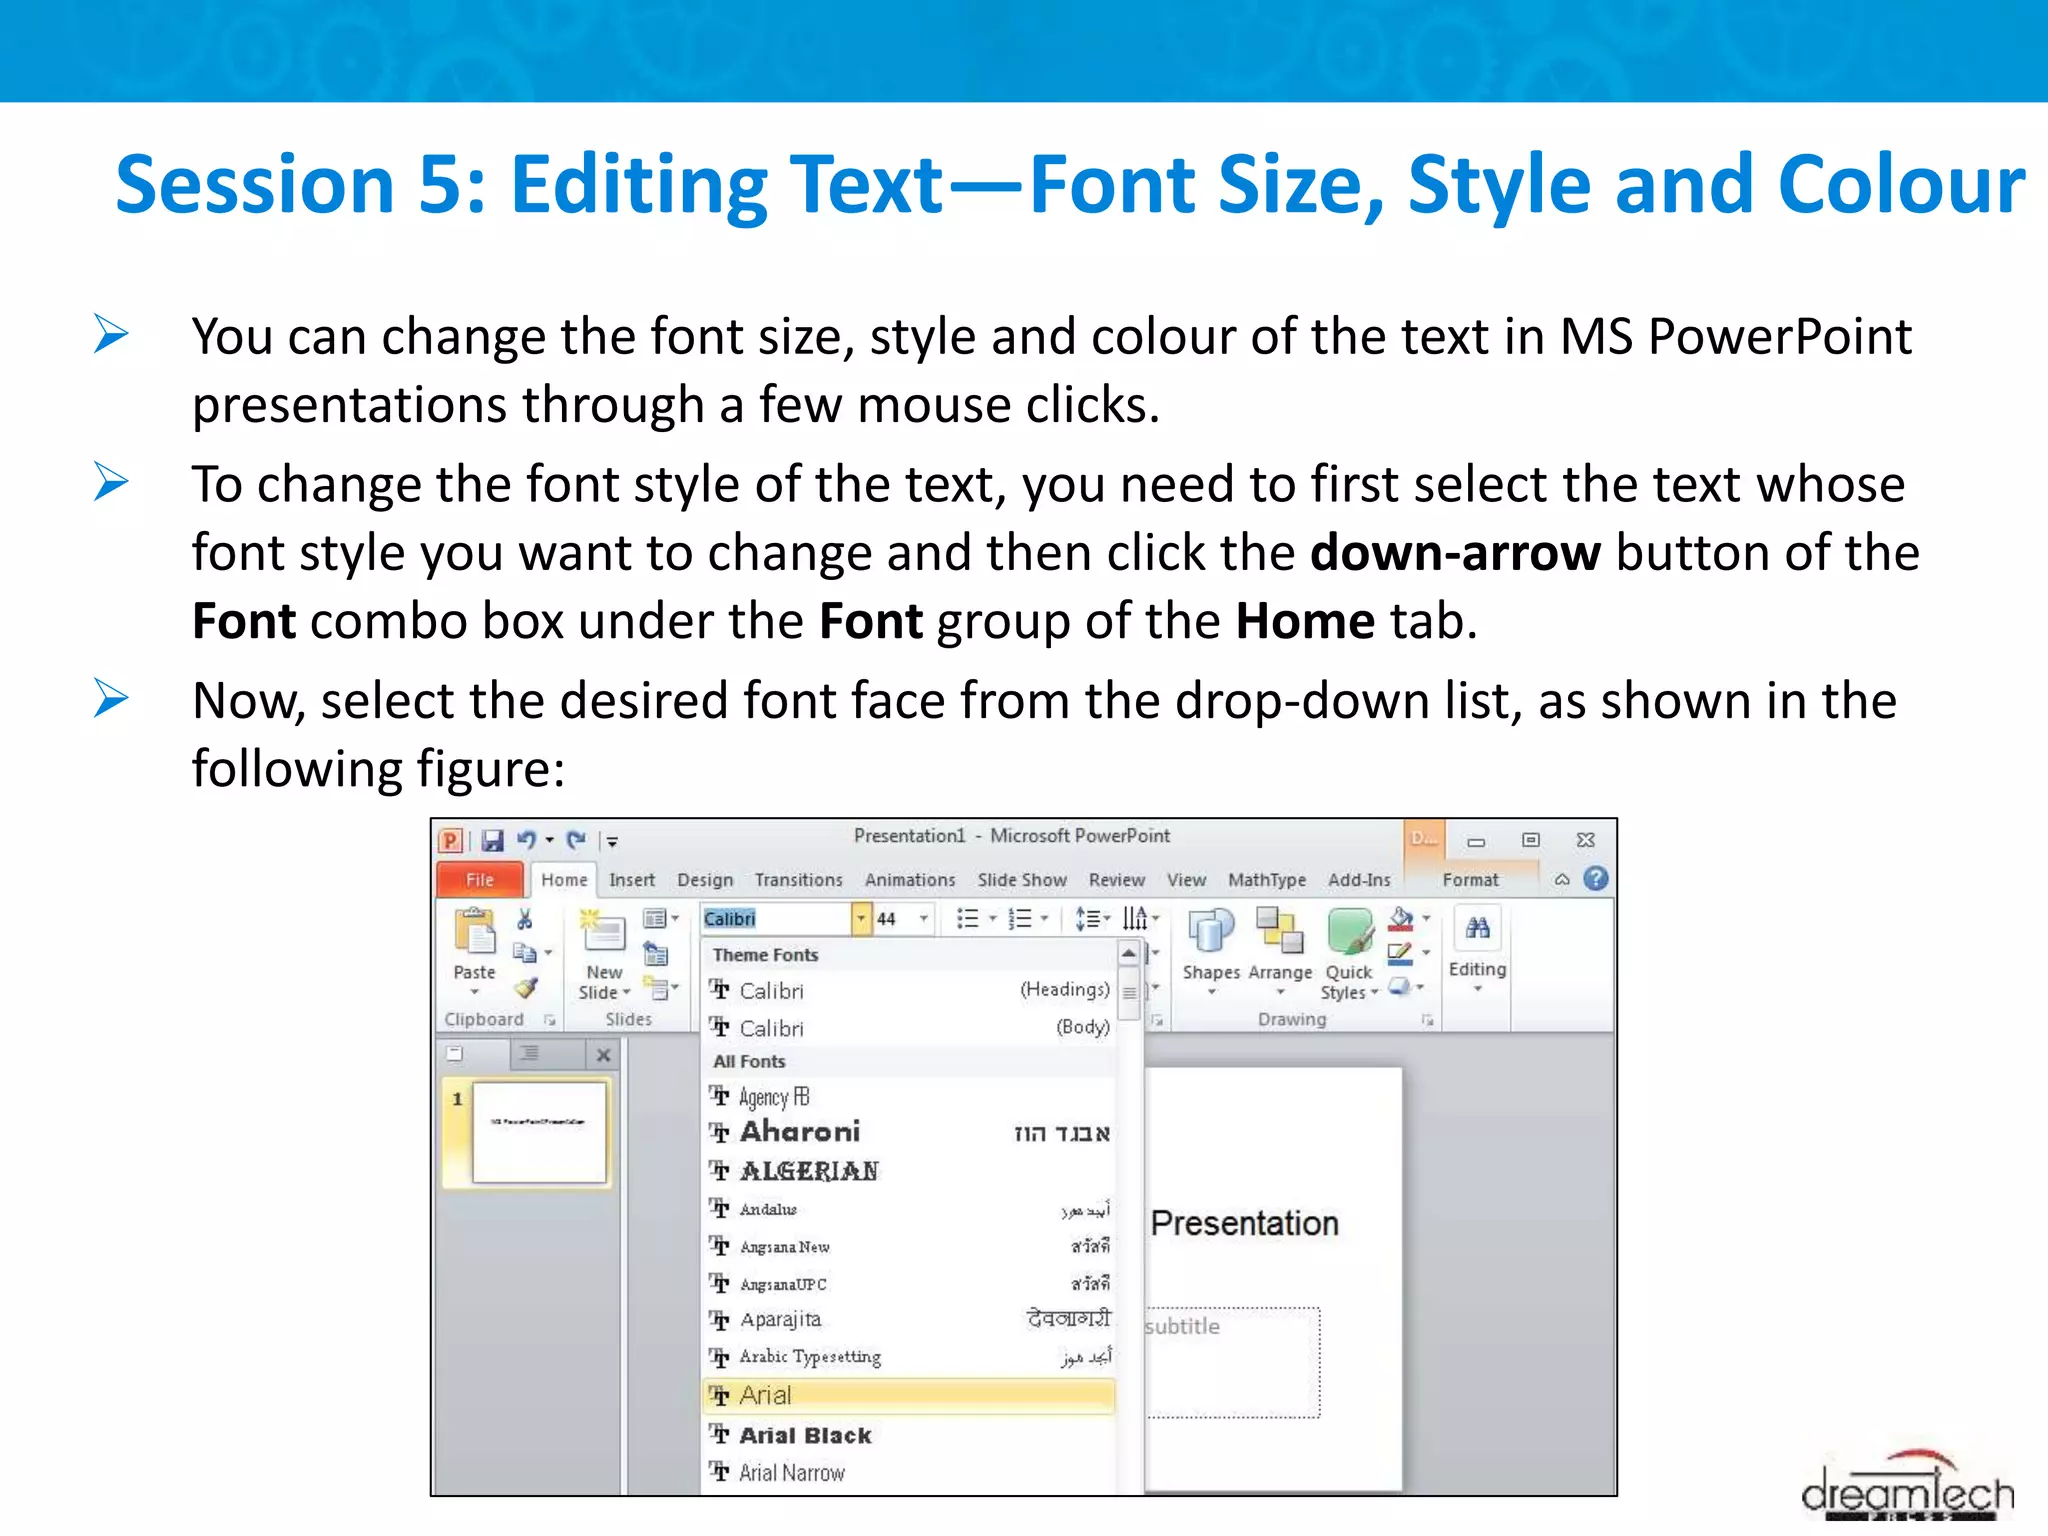Expand the font size 44 dropdown
The width and height of the screenshot is (2048, 1536).
tap(924, 918)
